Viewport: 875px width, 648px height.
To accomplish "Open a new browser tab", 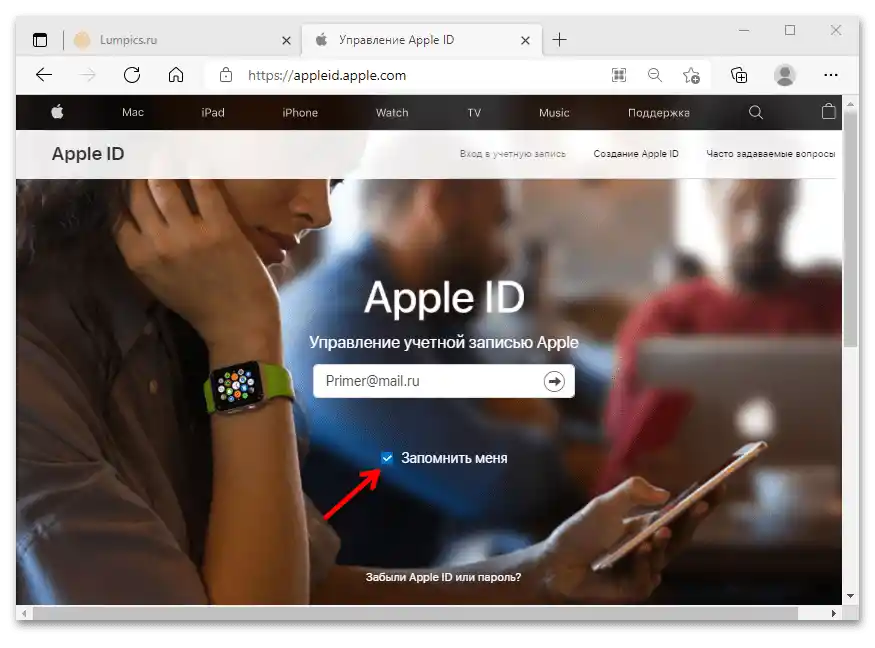I will (x=559, y=40).
